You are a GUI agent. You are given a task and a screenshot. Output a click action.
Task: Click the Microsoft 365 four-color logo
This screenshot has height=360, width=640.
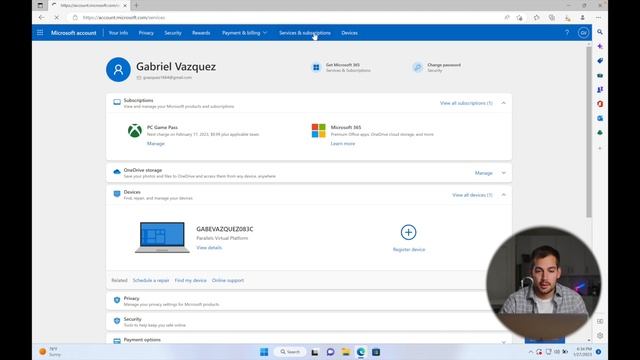pyautogui.click(x=318, y=131)
